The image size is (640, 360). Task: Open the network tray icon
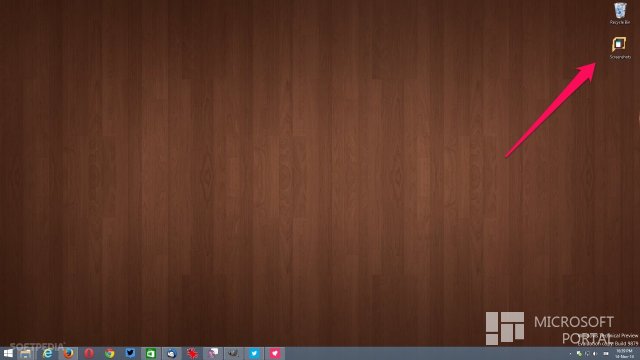(587, 353)
